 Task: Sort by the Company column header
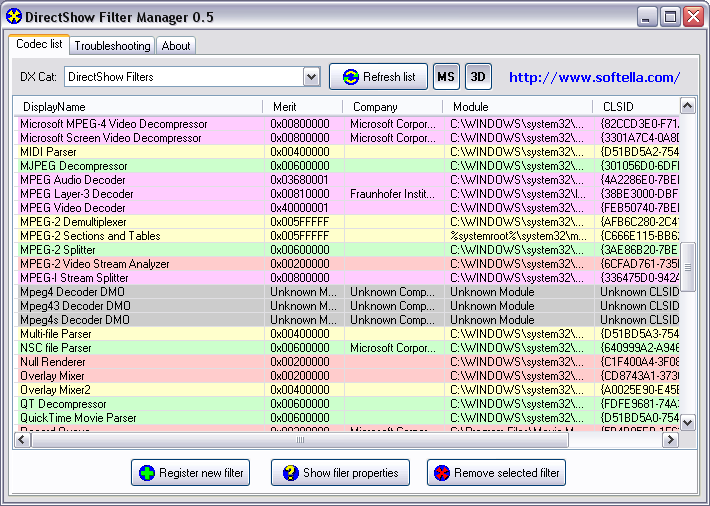tap(393, 107)
